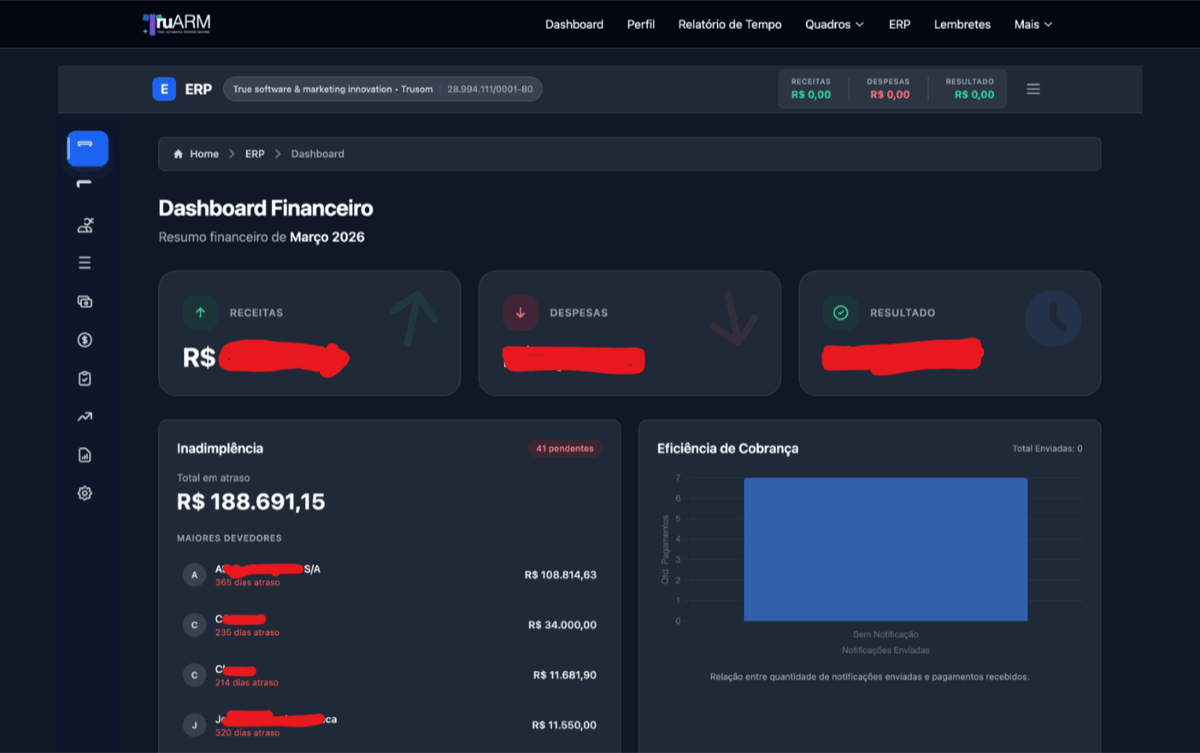
Task: Click the green check icon on Resultado card
Action: coord(840,313)
